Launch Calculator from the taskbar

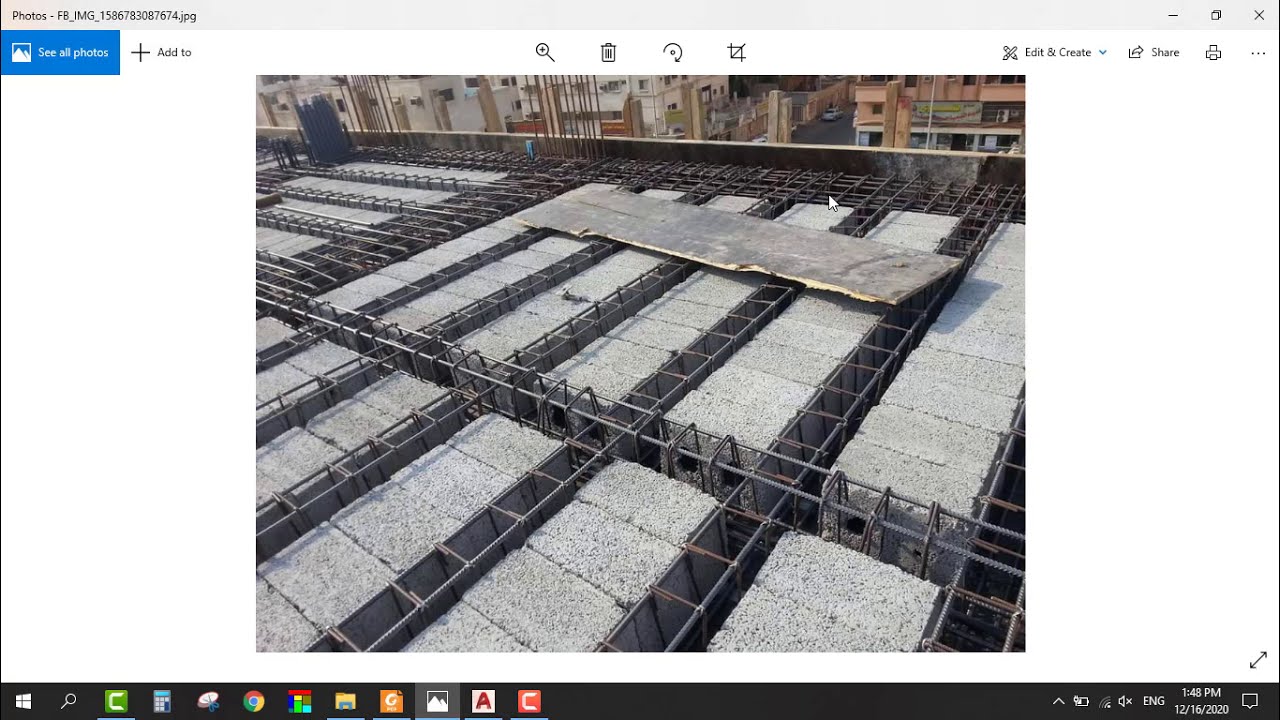[x=162, y=701]
